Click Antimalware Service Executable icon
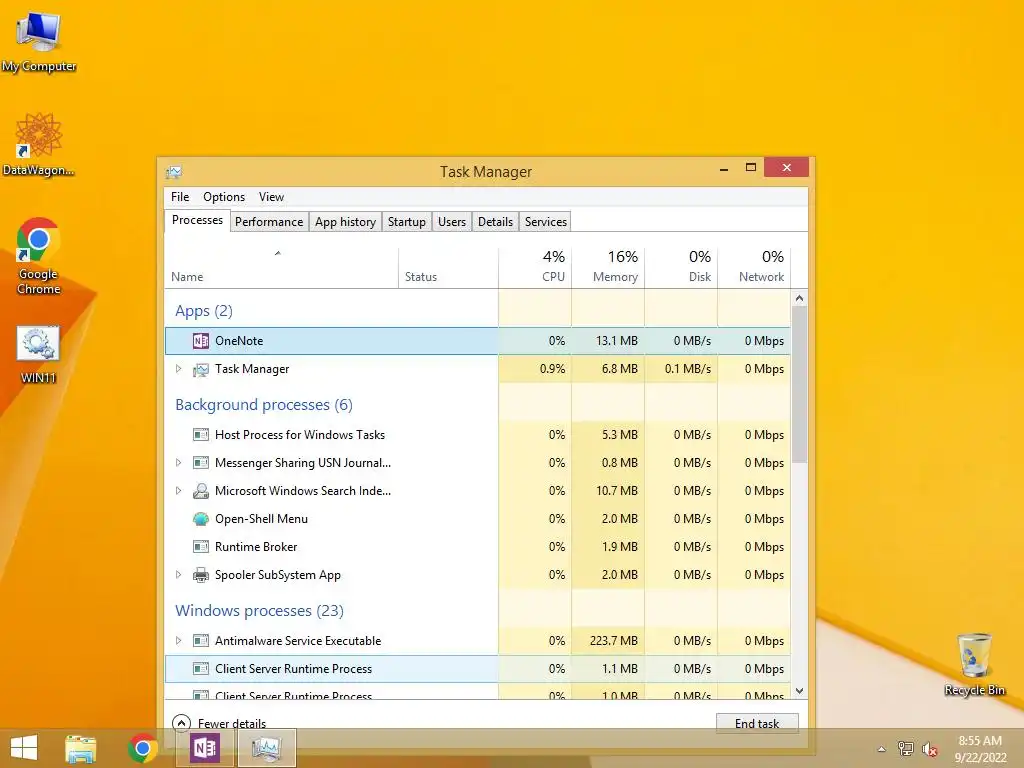 tap(200, 641)
